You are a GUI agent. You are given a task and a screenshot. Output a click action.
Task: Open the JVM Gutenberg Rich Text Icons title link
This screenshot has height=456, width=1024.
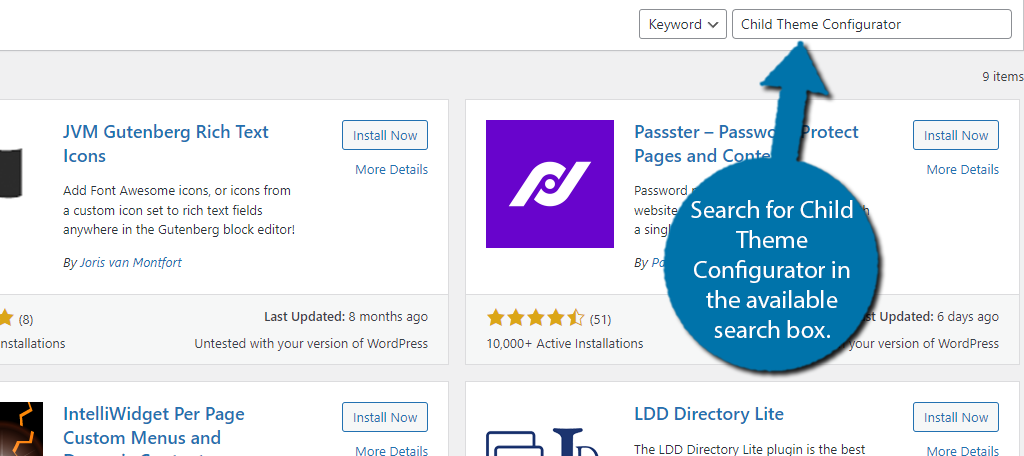coord(166,144)
